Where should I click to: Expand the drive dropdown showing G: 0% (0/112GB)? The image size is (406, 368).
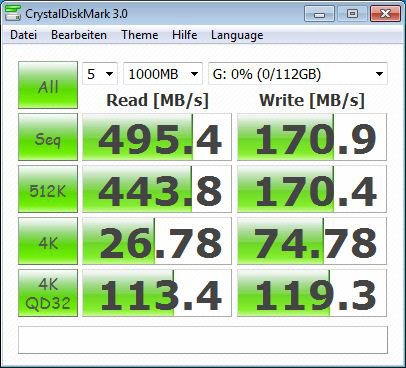[298, 74]
